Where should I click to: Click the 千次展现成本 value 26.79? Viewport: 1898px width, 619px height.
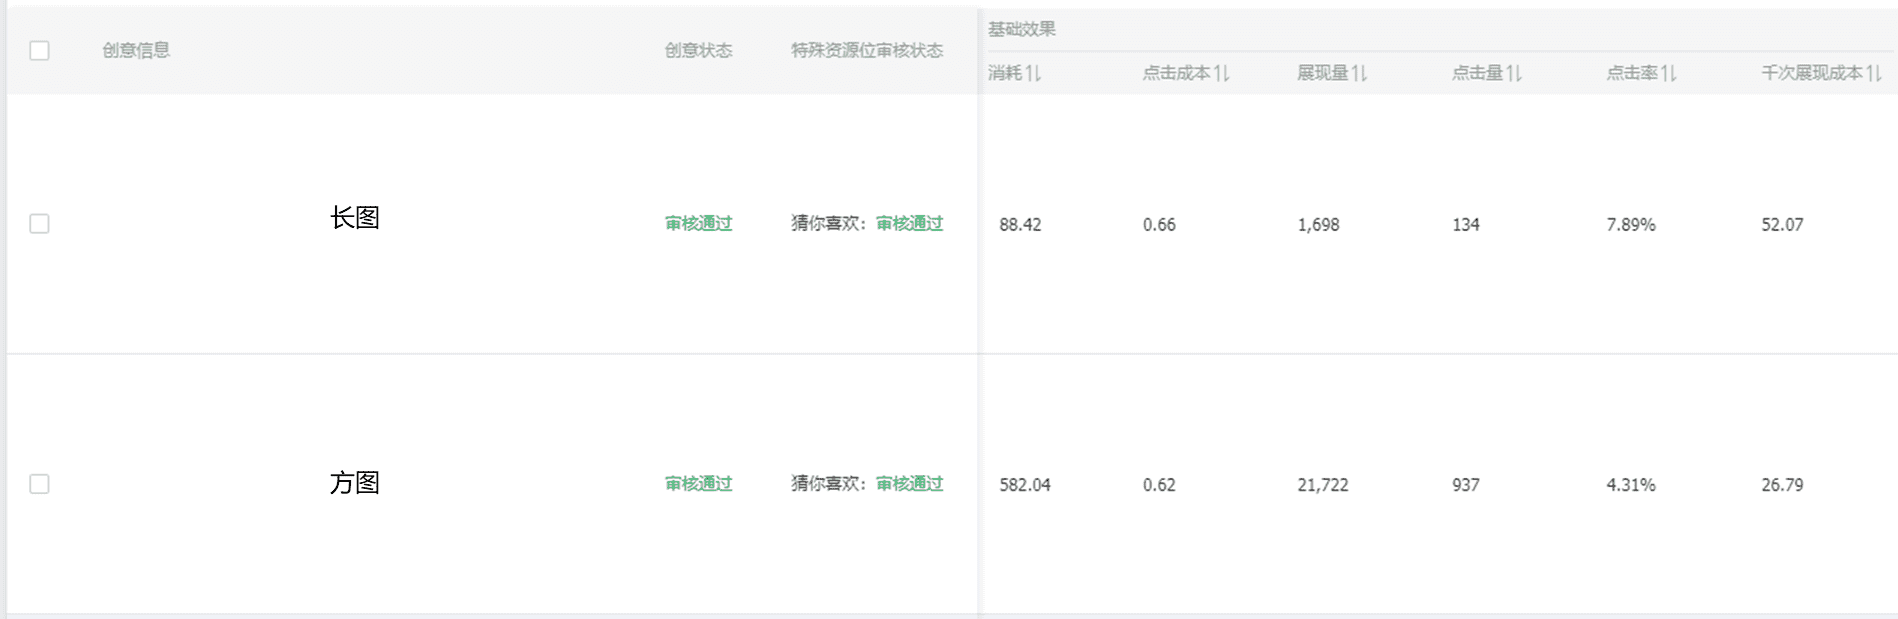pos(1782,485)
